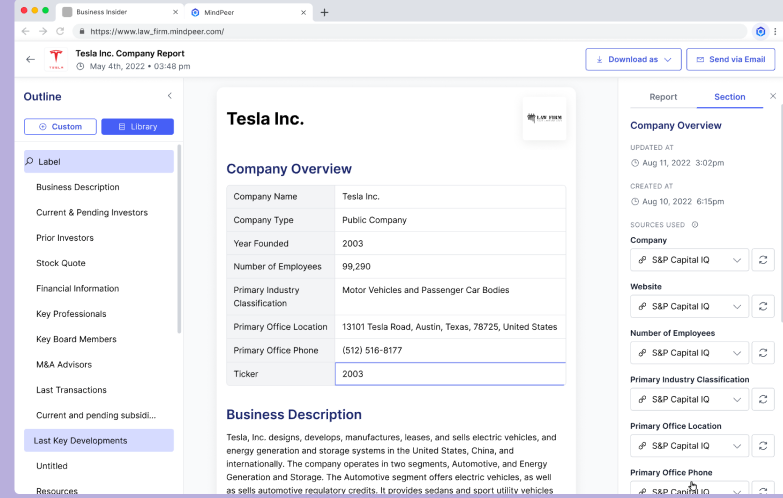This screenshot has width=783, height=498.
Task: Open the browser three-dot menu
Action: [x=775, y=31]
